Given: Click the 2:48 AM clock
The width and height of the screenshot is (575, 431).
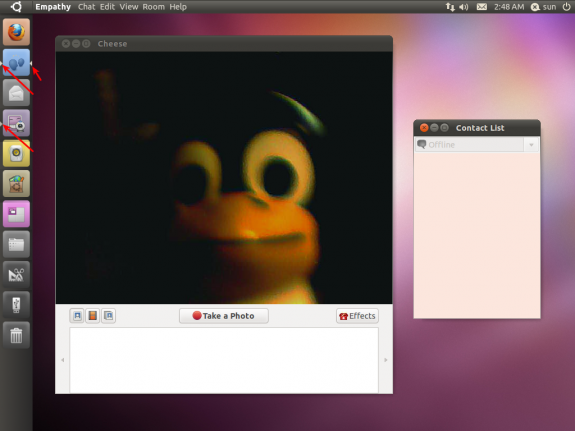Looking at the screenshot, I should coord(509,7).
